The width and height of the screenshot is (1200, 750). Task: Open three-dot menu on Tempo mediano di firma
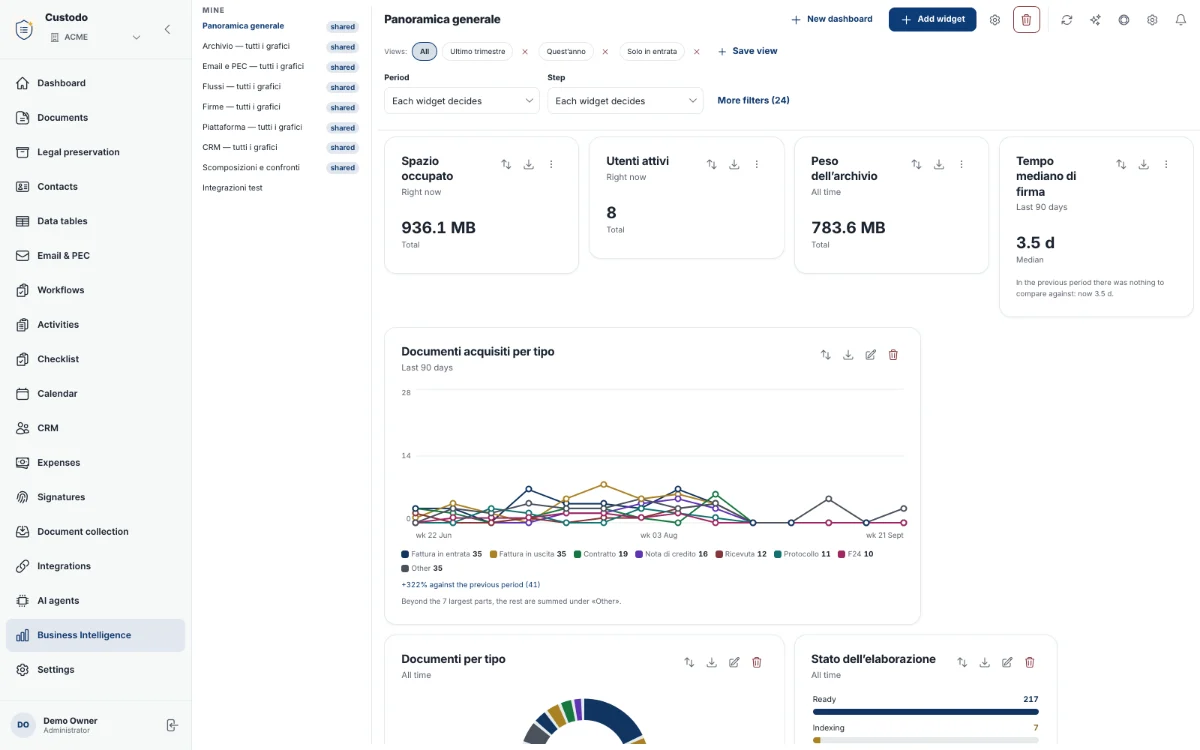tap(1166, 164)
